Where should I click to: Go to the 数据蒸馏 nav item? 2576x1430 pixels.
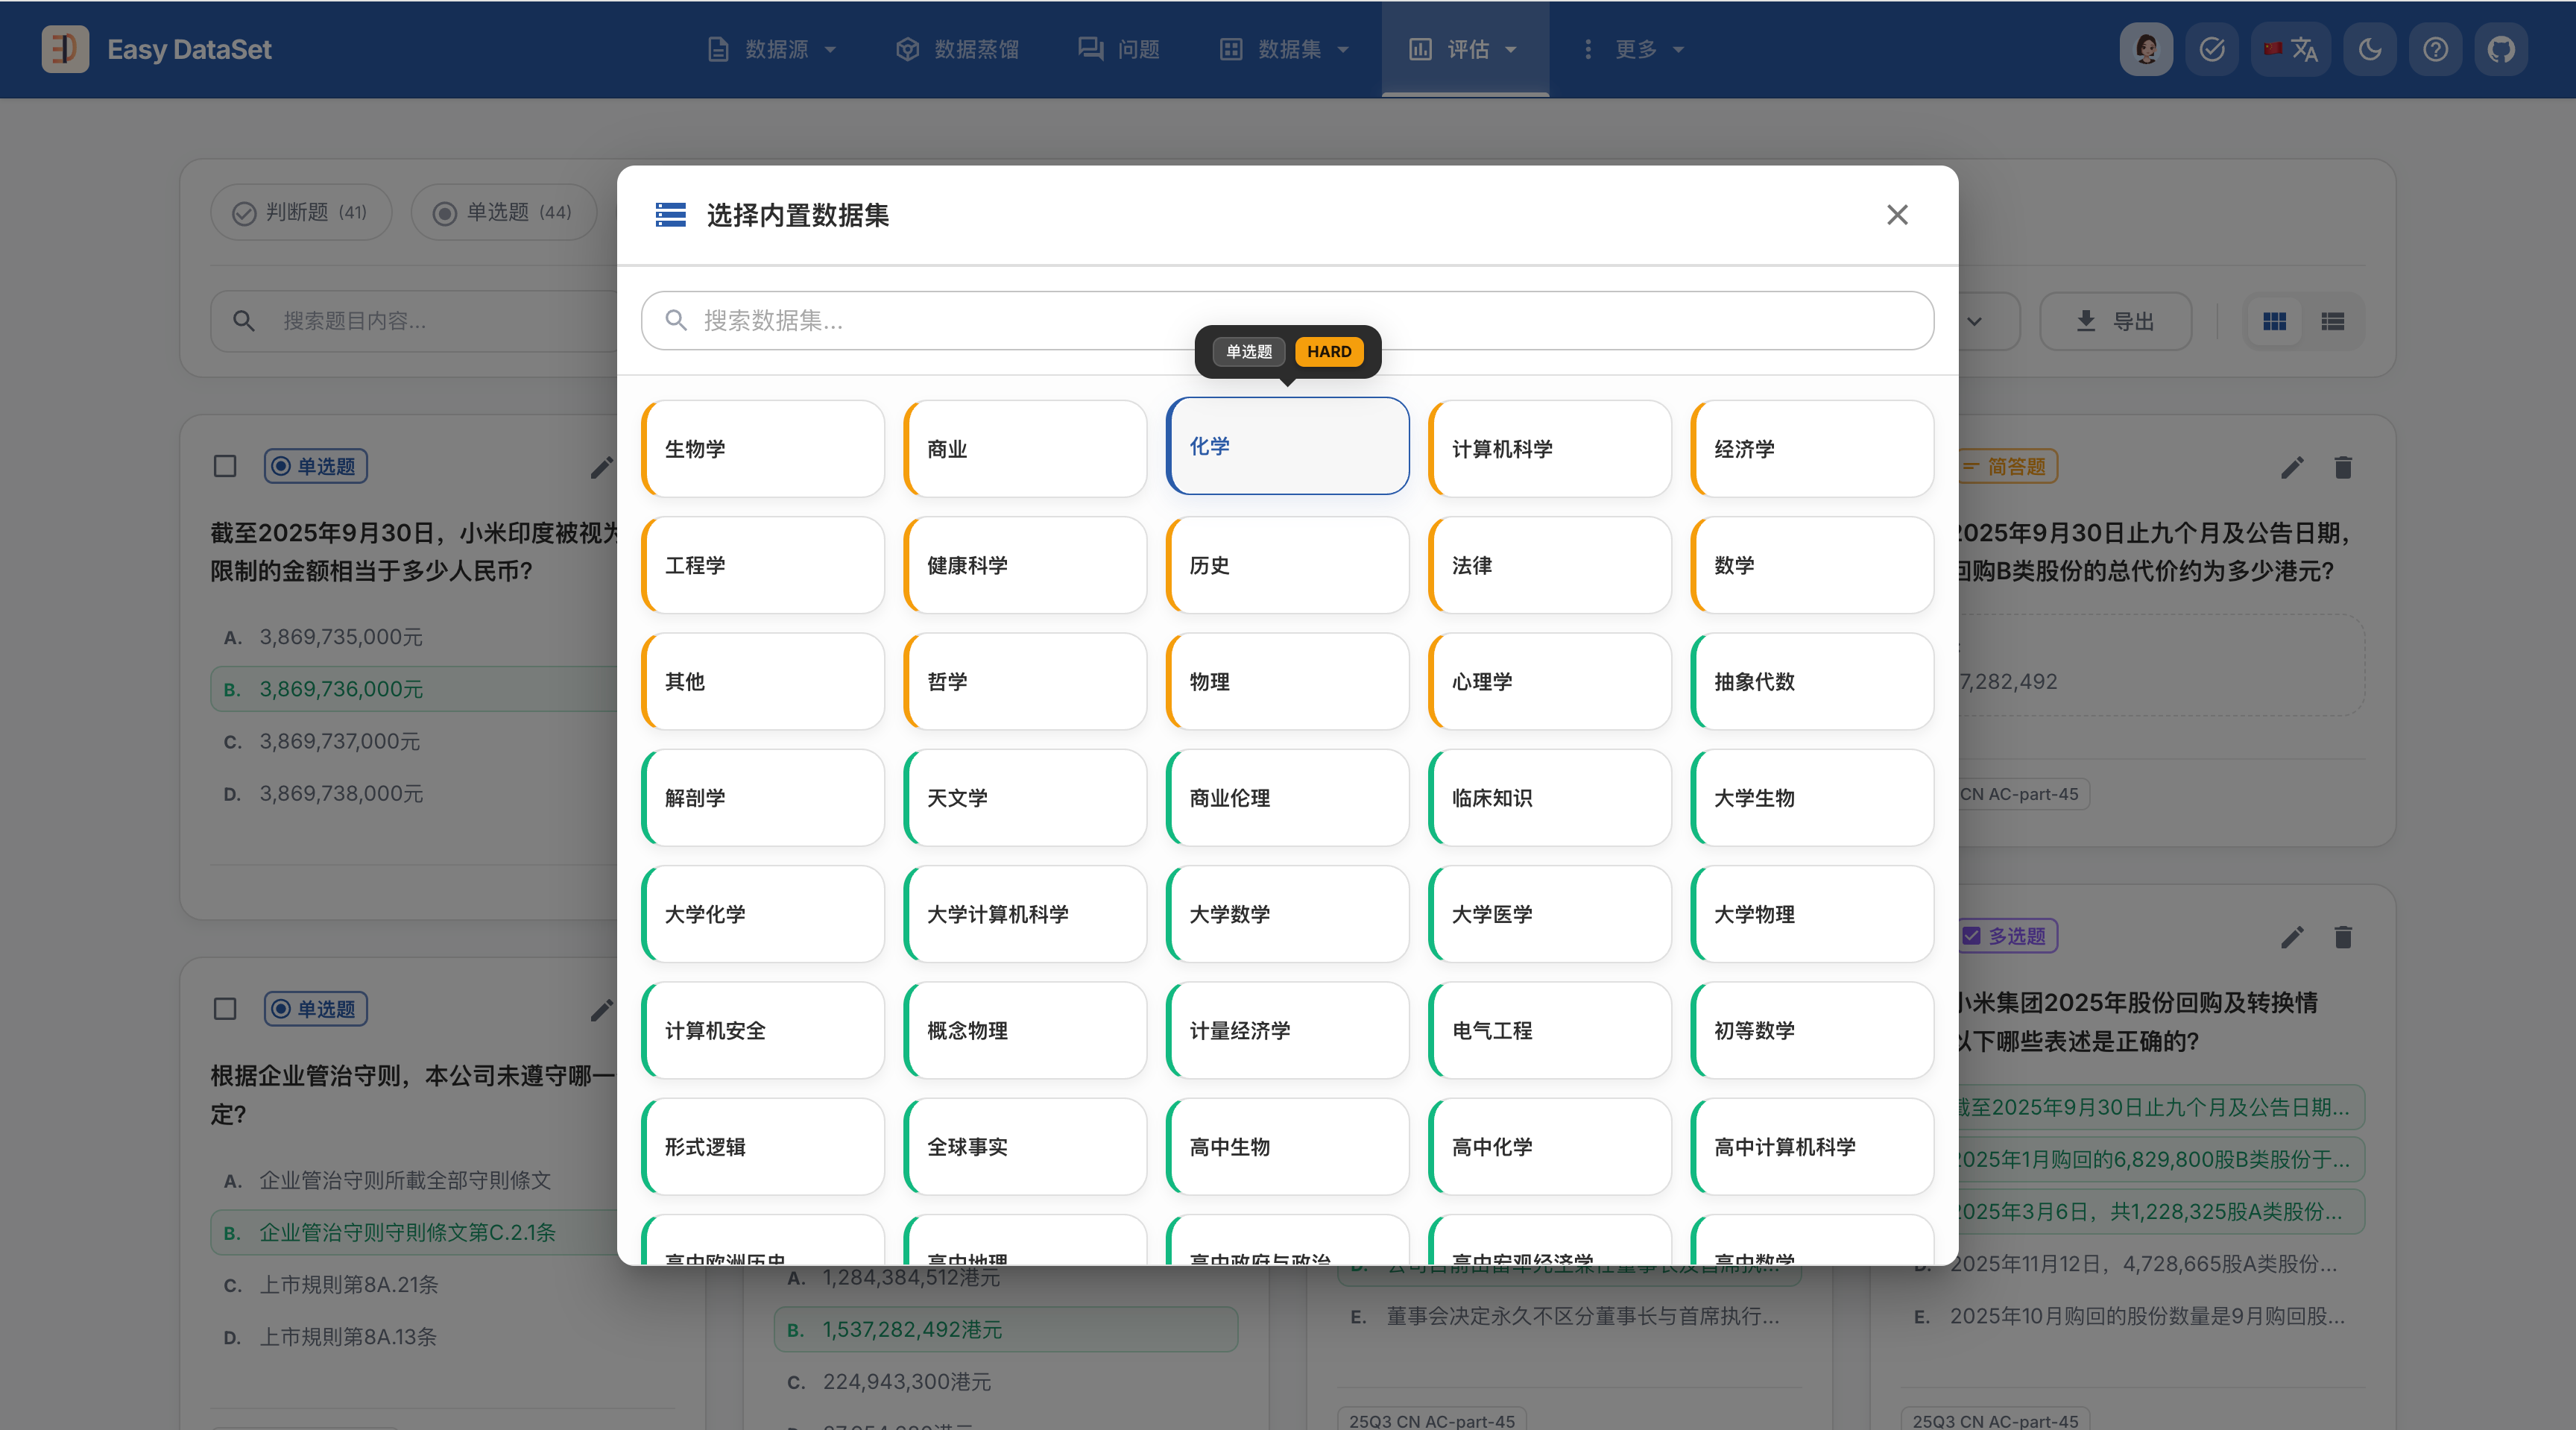(957, 49)
